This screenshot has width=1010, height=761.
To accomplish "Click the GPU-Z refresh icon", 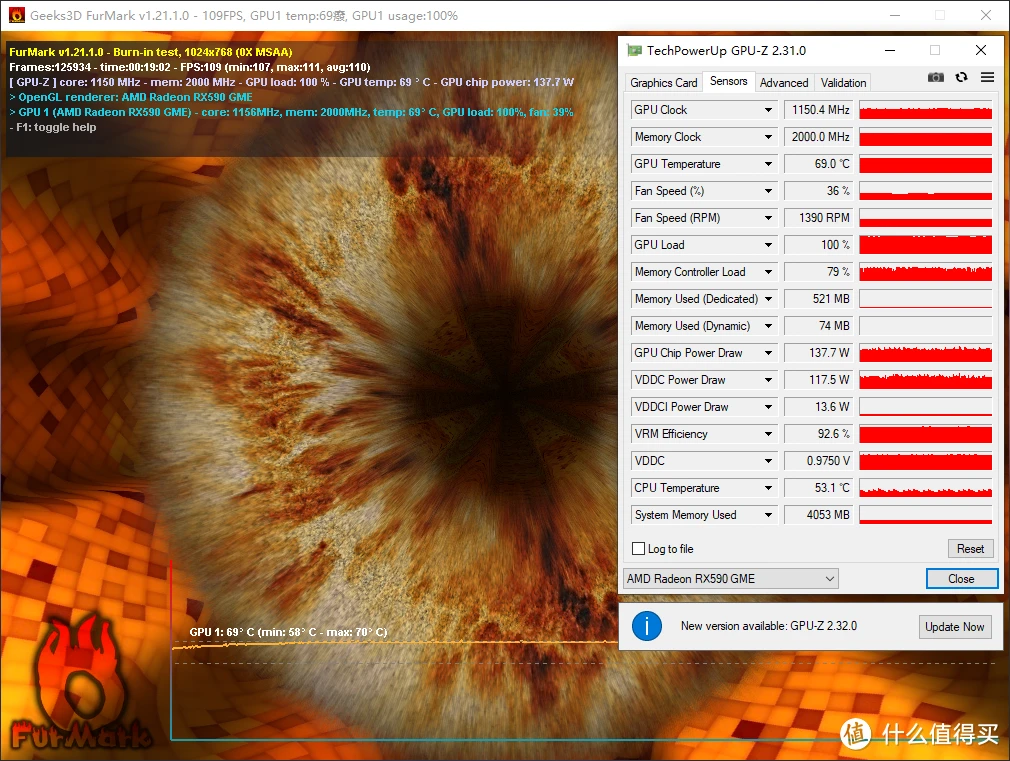I will 961,77.
